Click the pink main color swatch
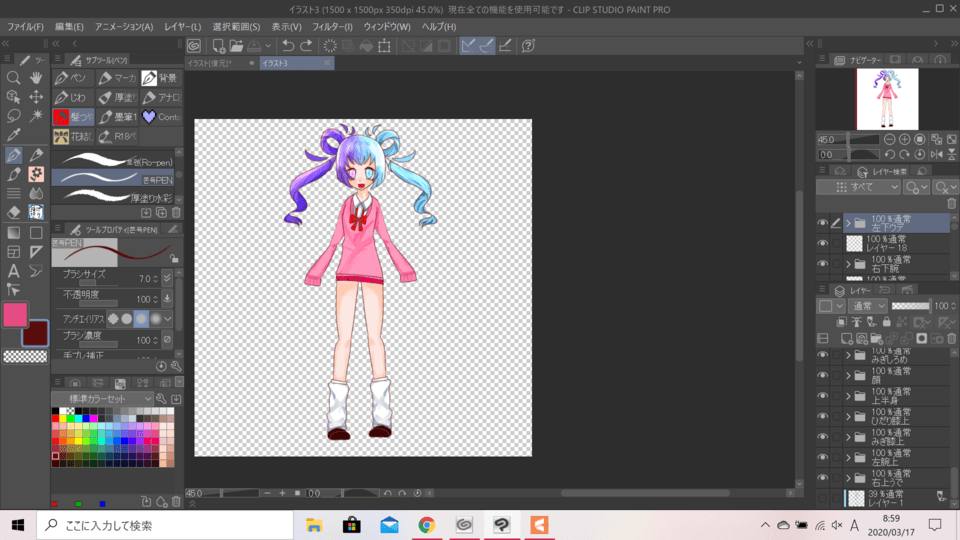This screenshot has height=540, width=960. pyautogui.click(x=15, y=314)
